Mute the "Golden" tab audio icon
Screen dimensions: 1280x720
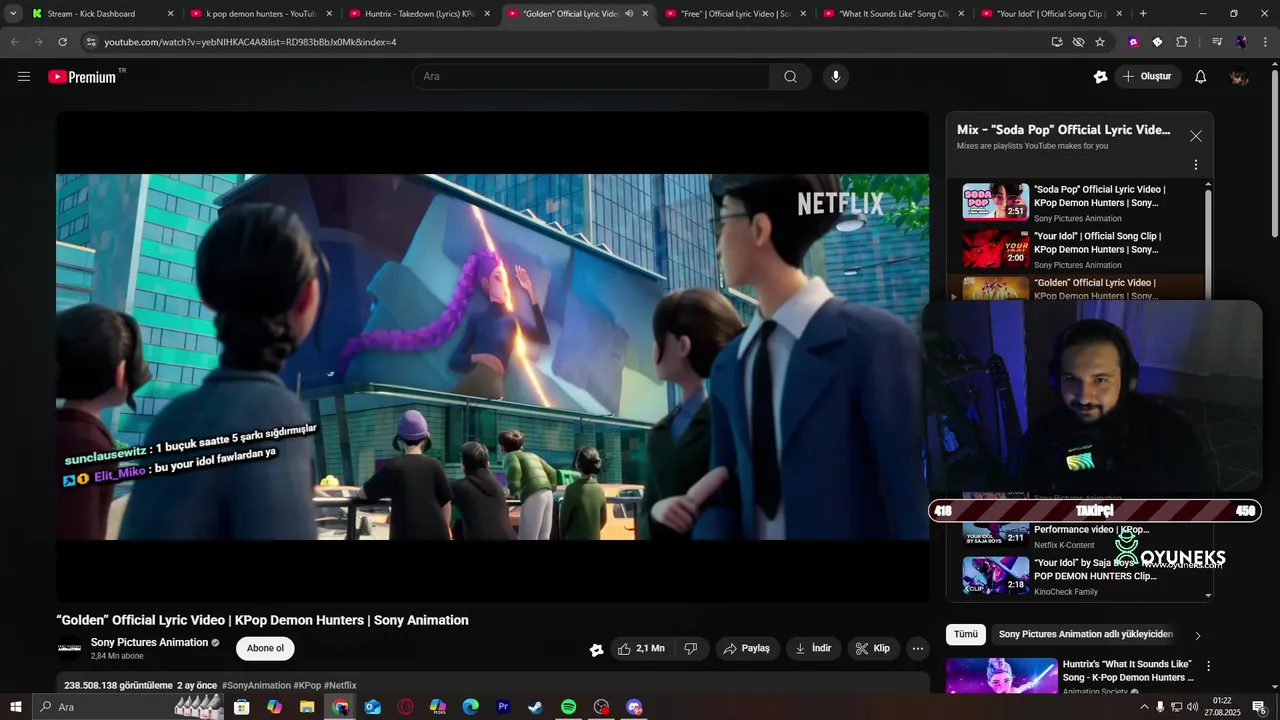tap(629, 14)
